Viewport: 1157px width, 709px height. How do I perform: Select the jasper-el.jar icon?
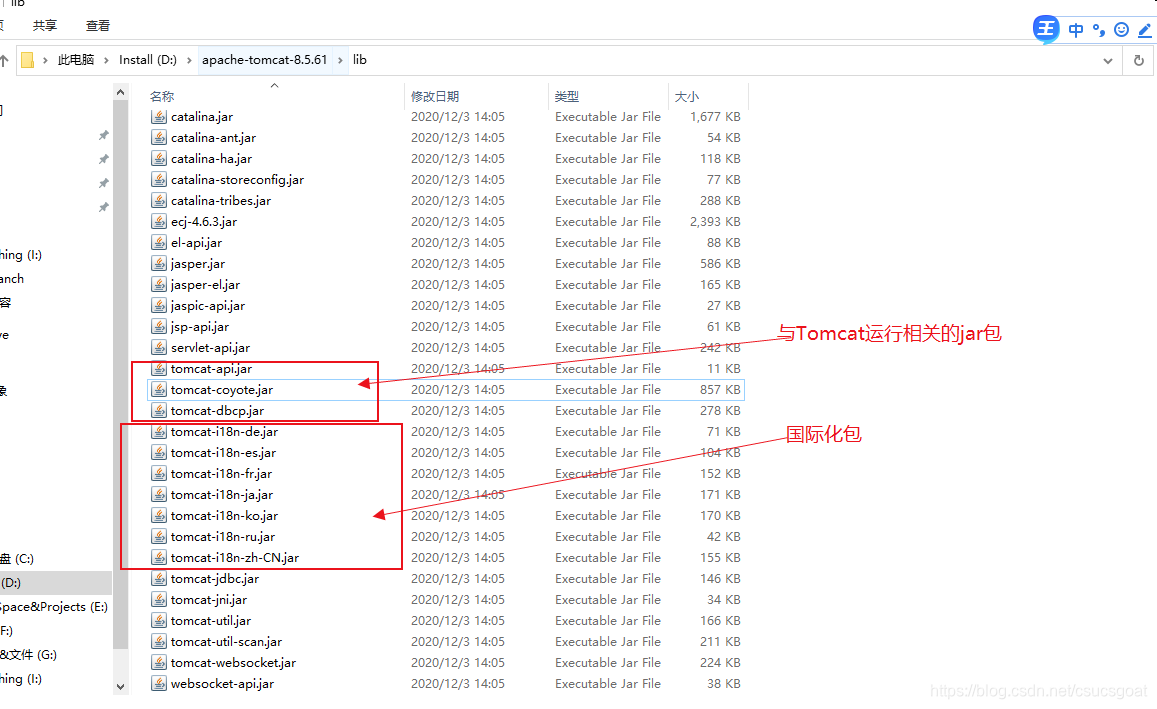(x=159, y=285)
